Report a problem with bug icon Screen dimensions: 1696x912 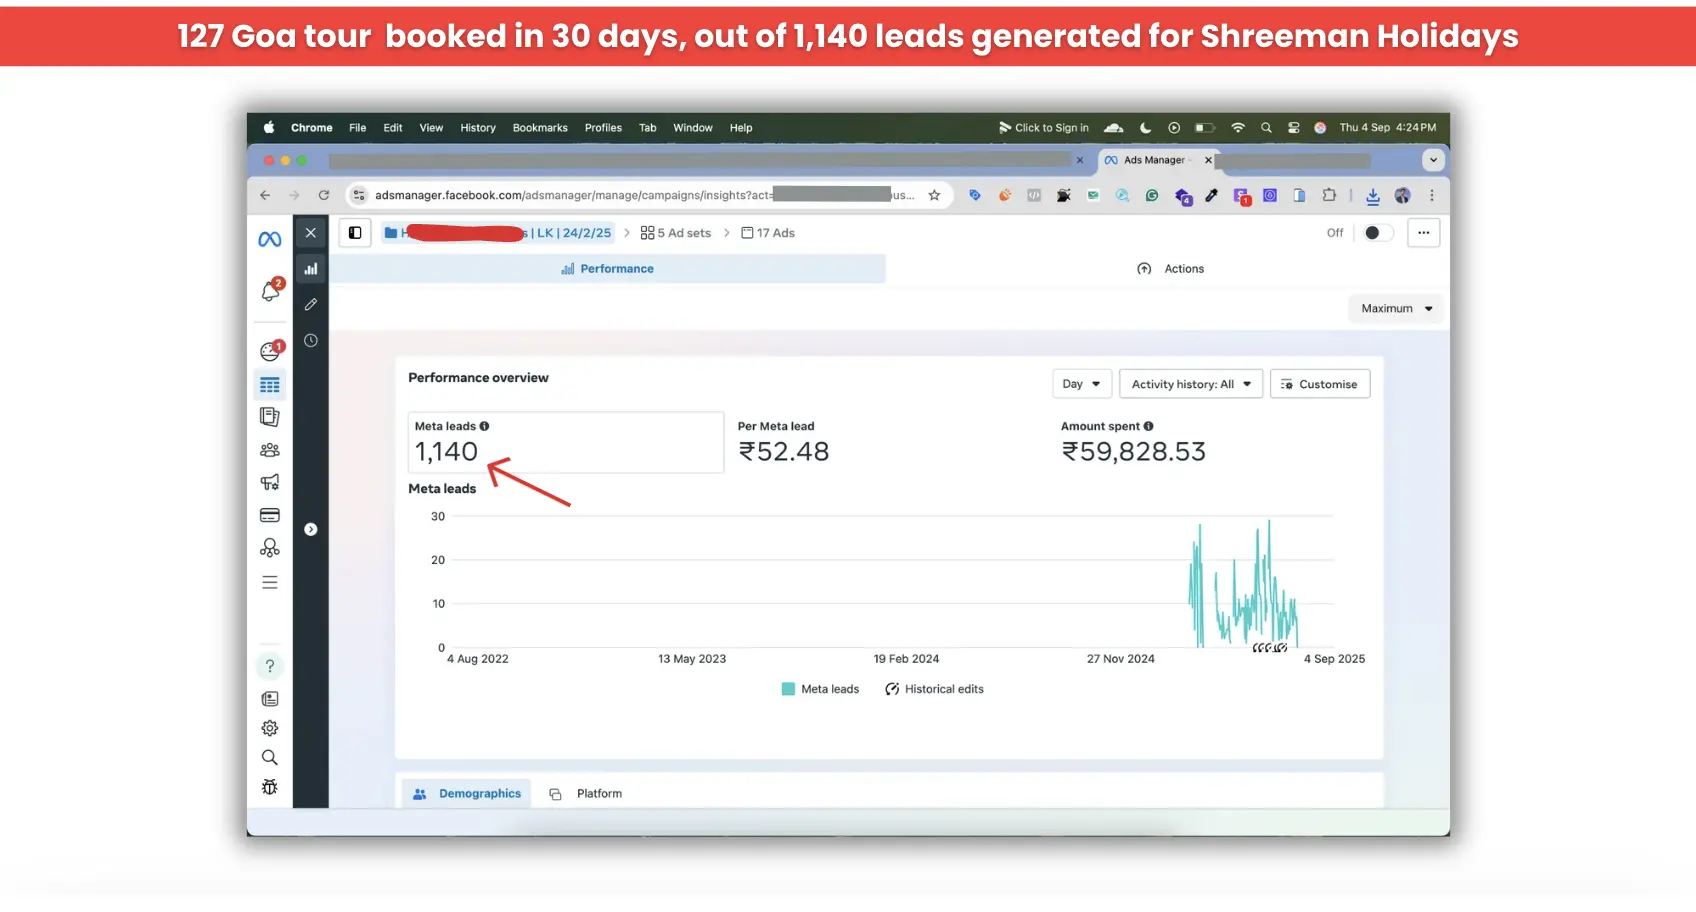click(x=270, y=787)
